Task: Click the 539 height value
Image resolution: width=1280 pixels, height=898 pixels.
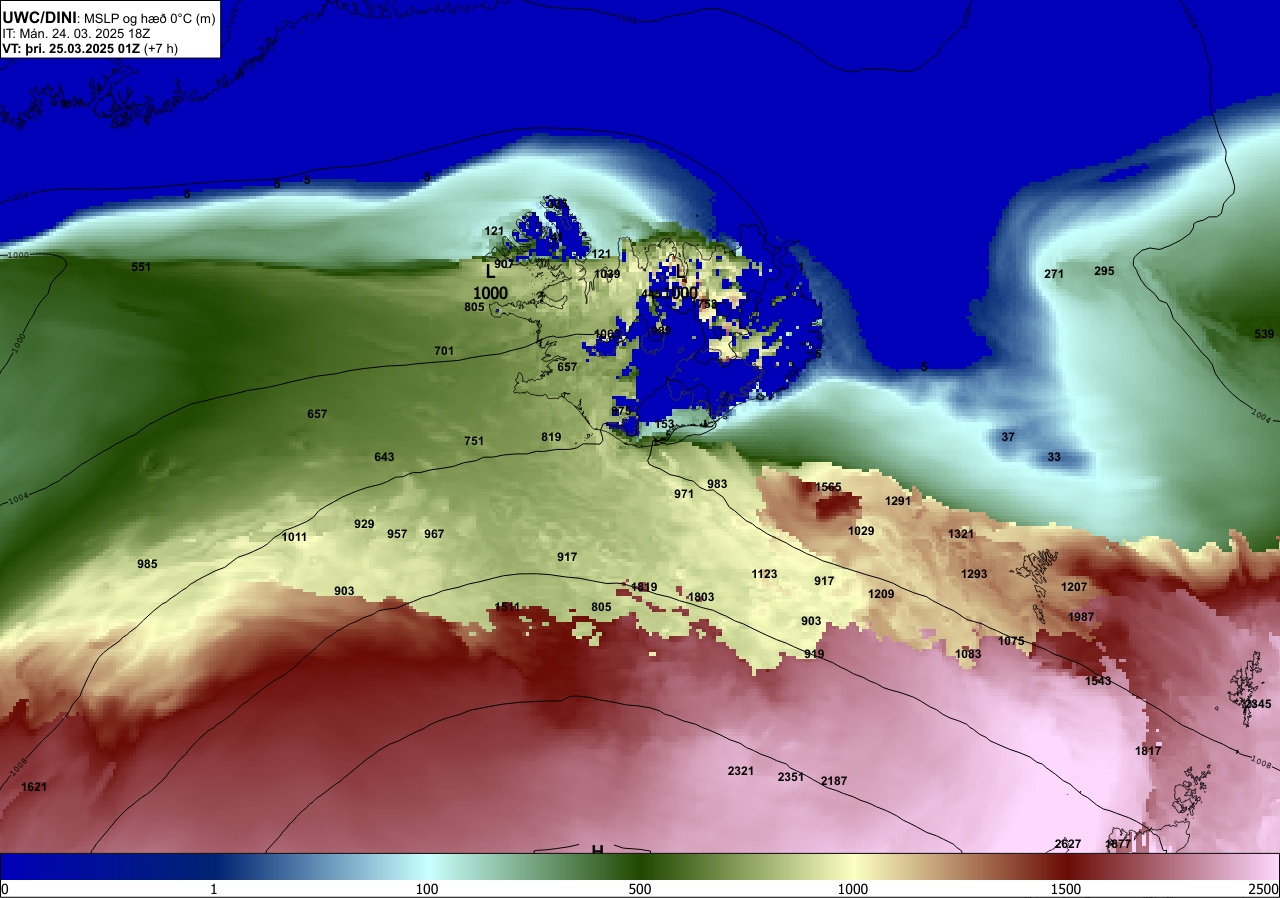Action: coord(1264,334)
